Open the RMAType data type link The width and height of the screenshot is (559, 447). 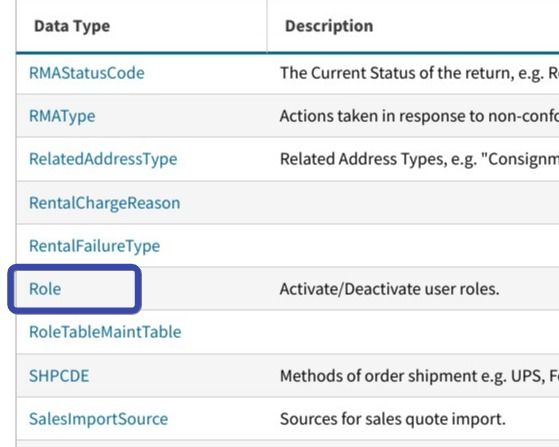pyautogui.click(x=62, y=116)
